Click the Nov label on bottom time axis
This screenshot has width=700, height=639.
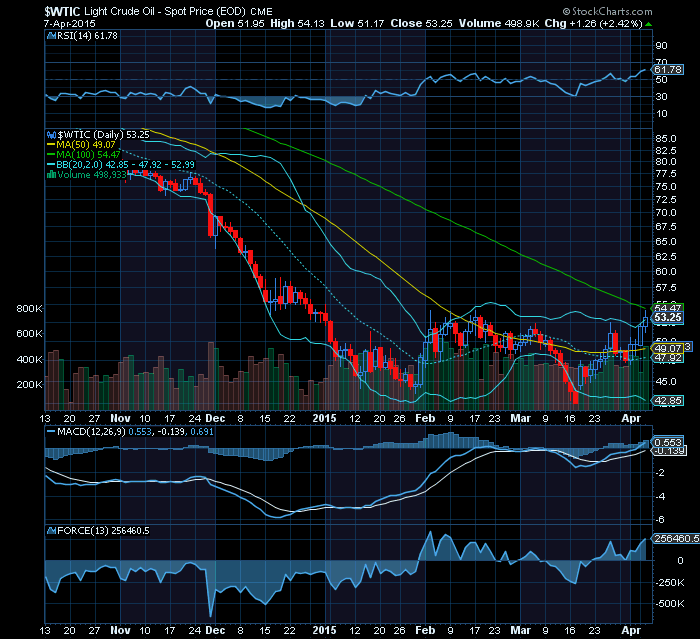tap(121, 630)
